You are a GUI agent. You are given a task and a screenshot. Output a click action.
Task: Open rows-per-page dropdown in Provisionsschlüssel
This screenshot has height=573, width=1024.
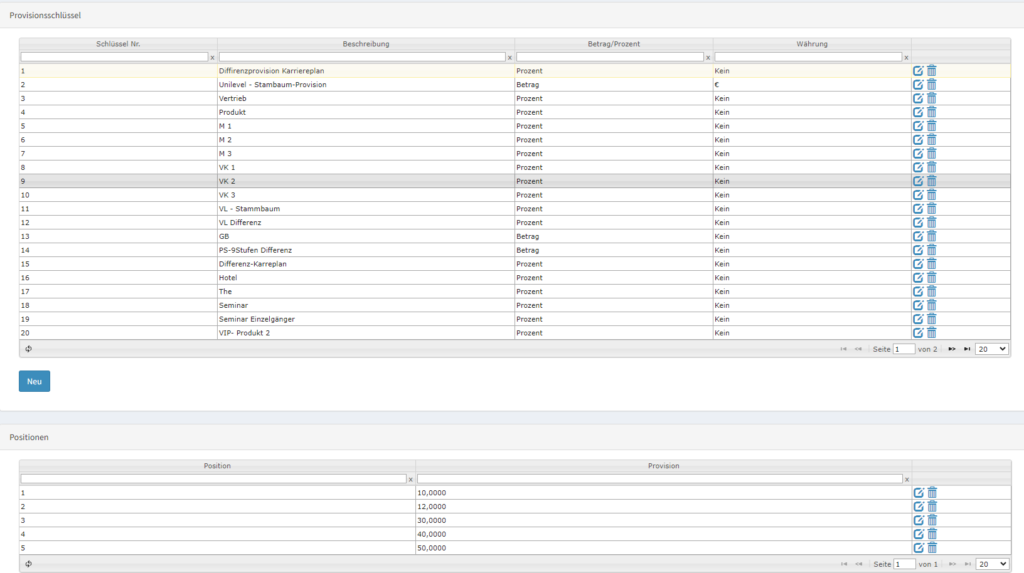pos(992,349)
